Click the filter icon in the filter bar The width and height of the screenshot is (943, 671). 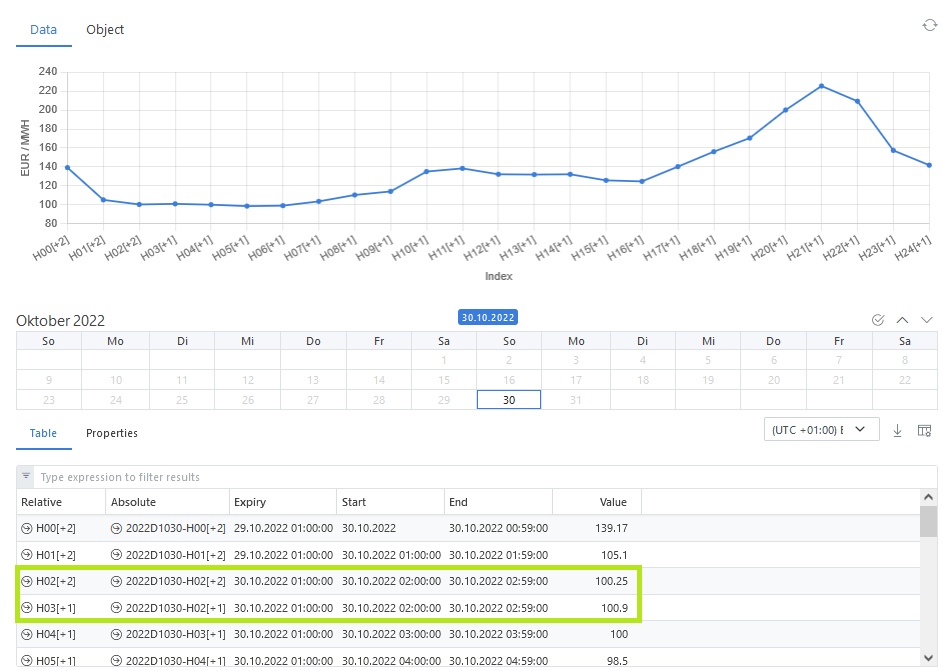(26, 477)
